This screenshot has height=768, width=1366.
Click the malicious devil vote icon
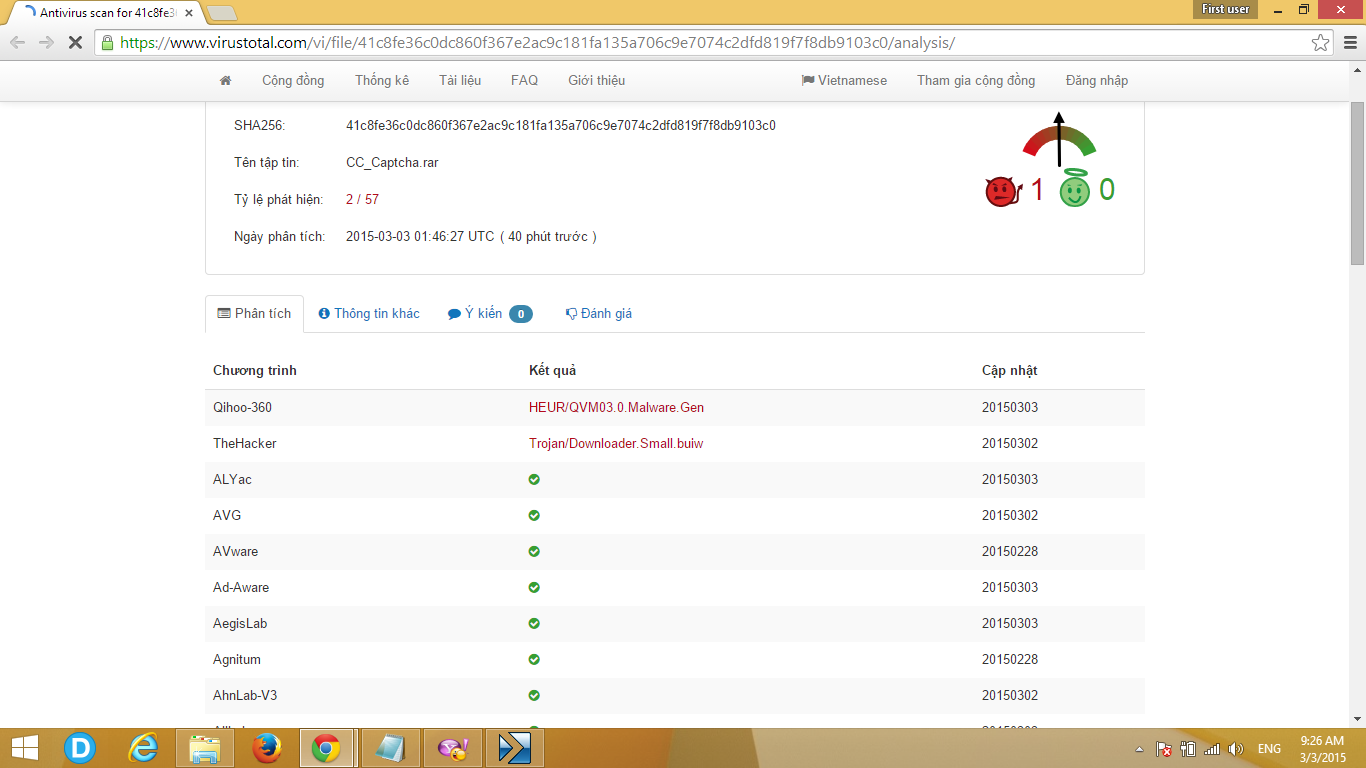tap(1001, 191)
